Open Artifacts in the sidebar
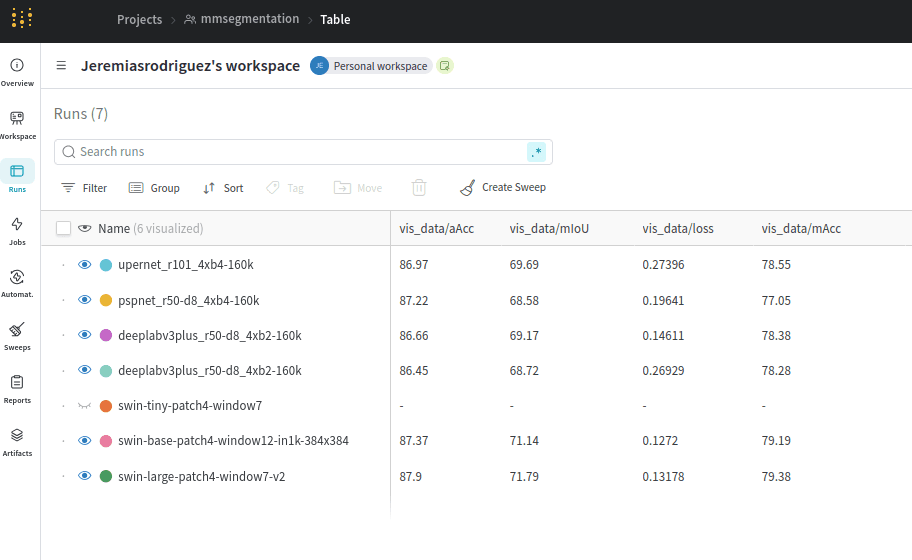Screen dimensions: 912x560 [x=17, y=442]
